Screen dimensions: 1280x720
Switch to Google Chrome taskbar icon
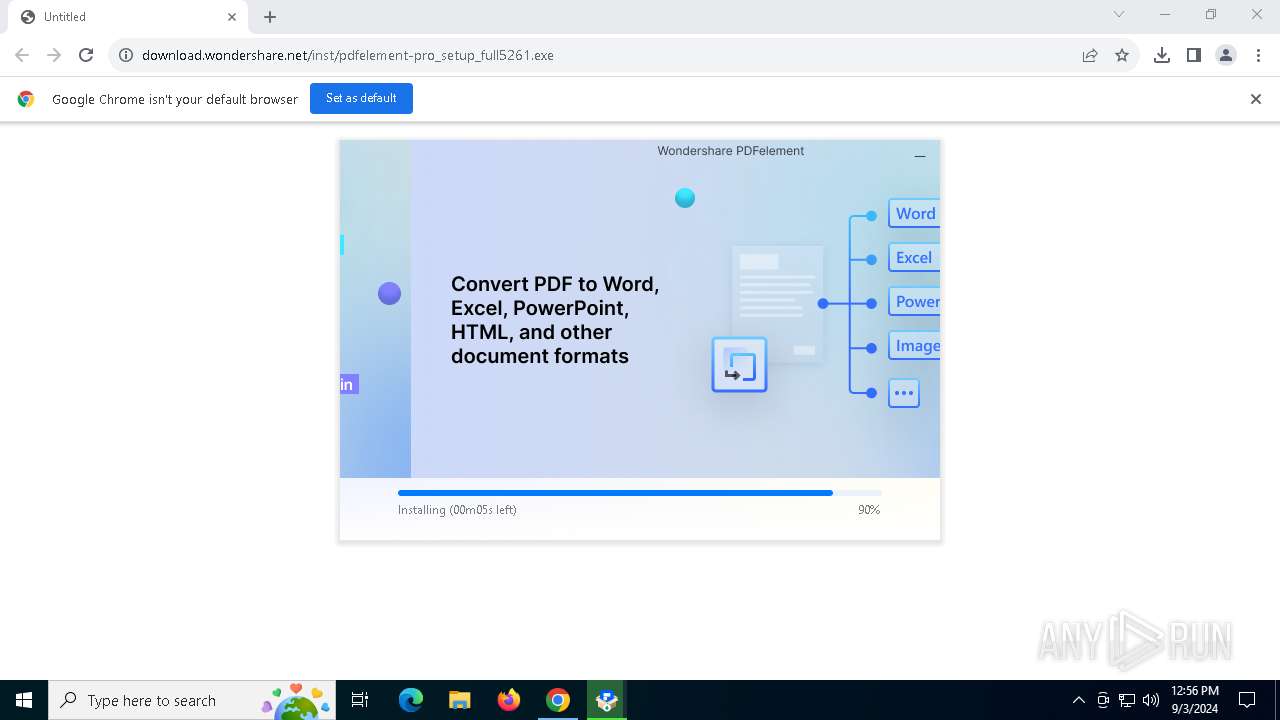coord(558,700)
